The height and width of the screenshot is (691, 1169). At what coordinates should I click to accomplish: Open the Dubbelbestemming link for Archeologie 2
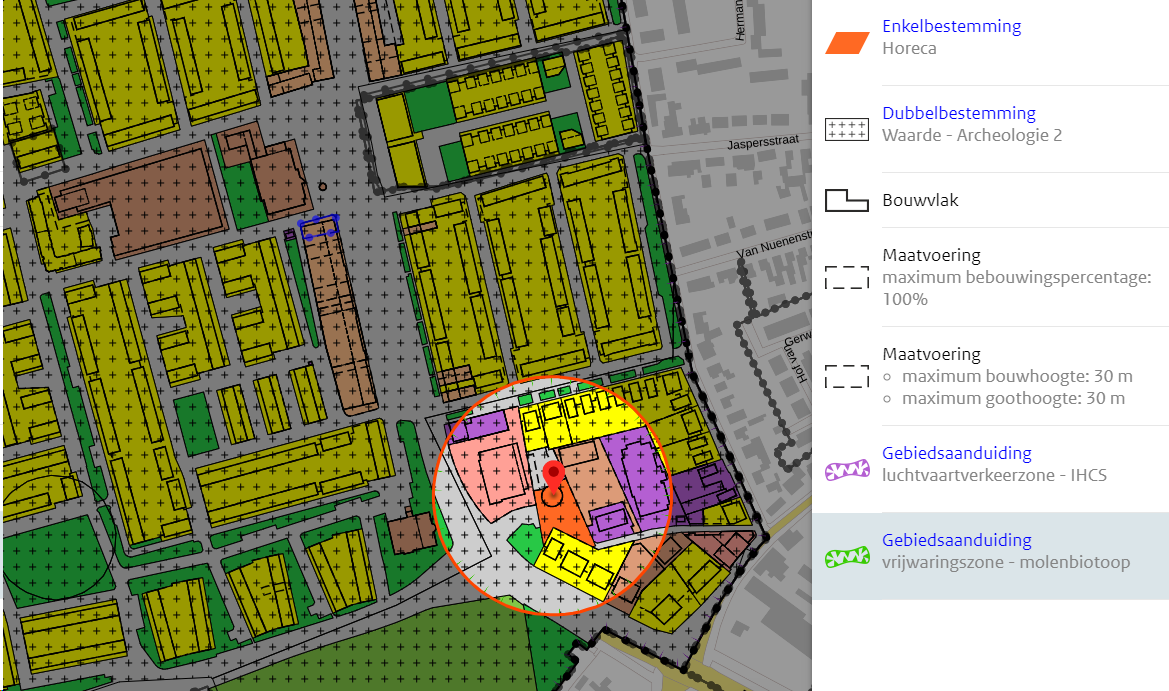[x=959, y=113]
